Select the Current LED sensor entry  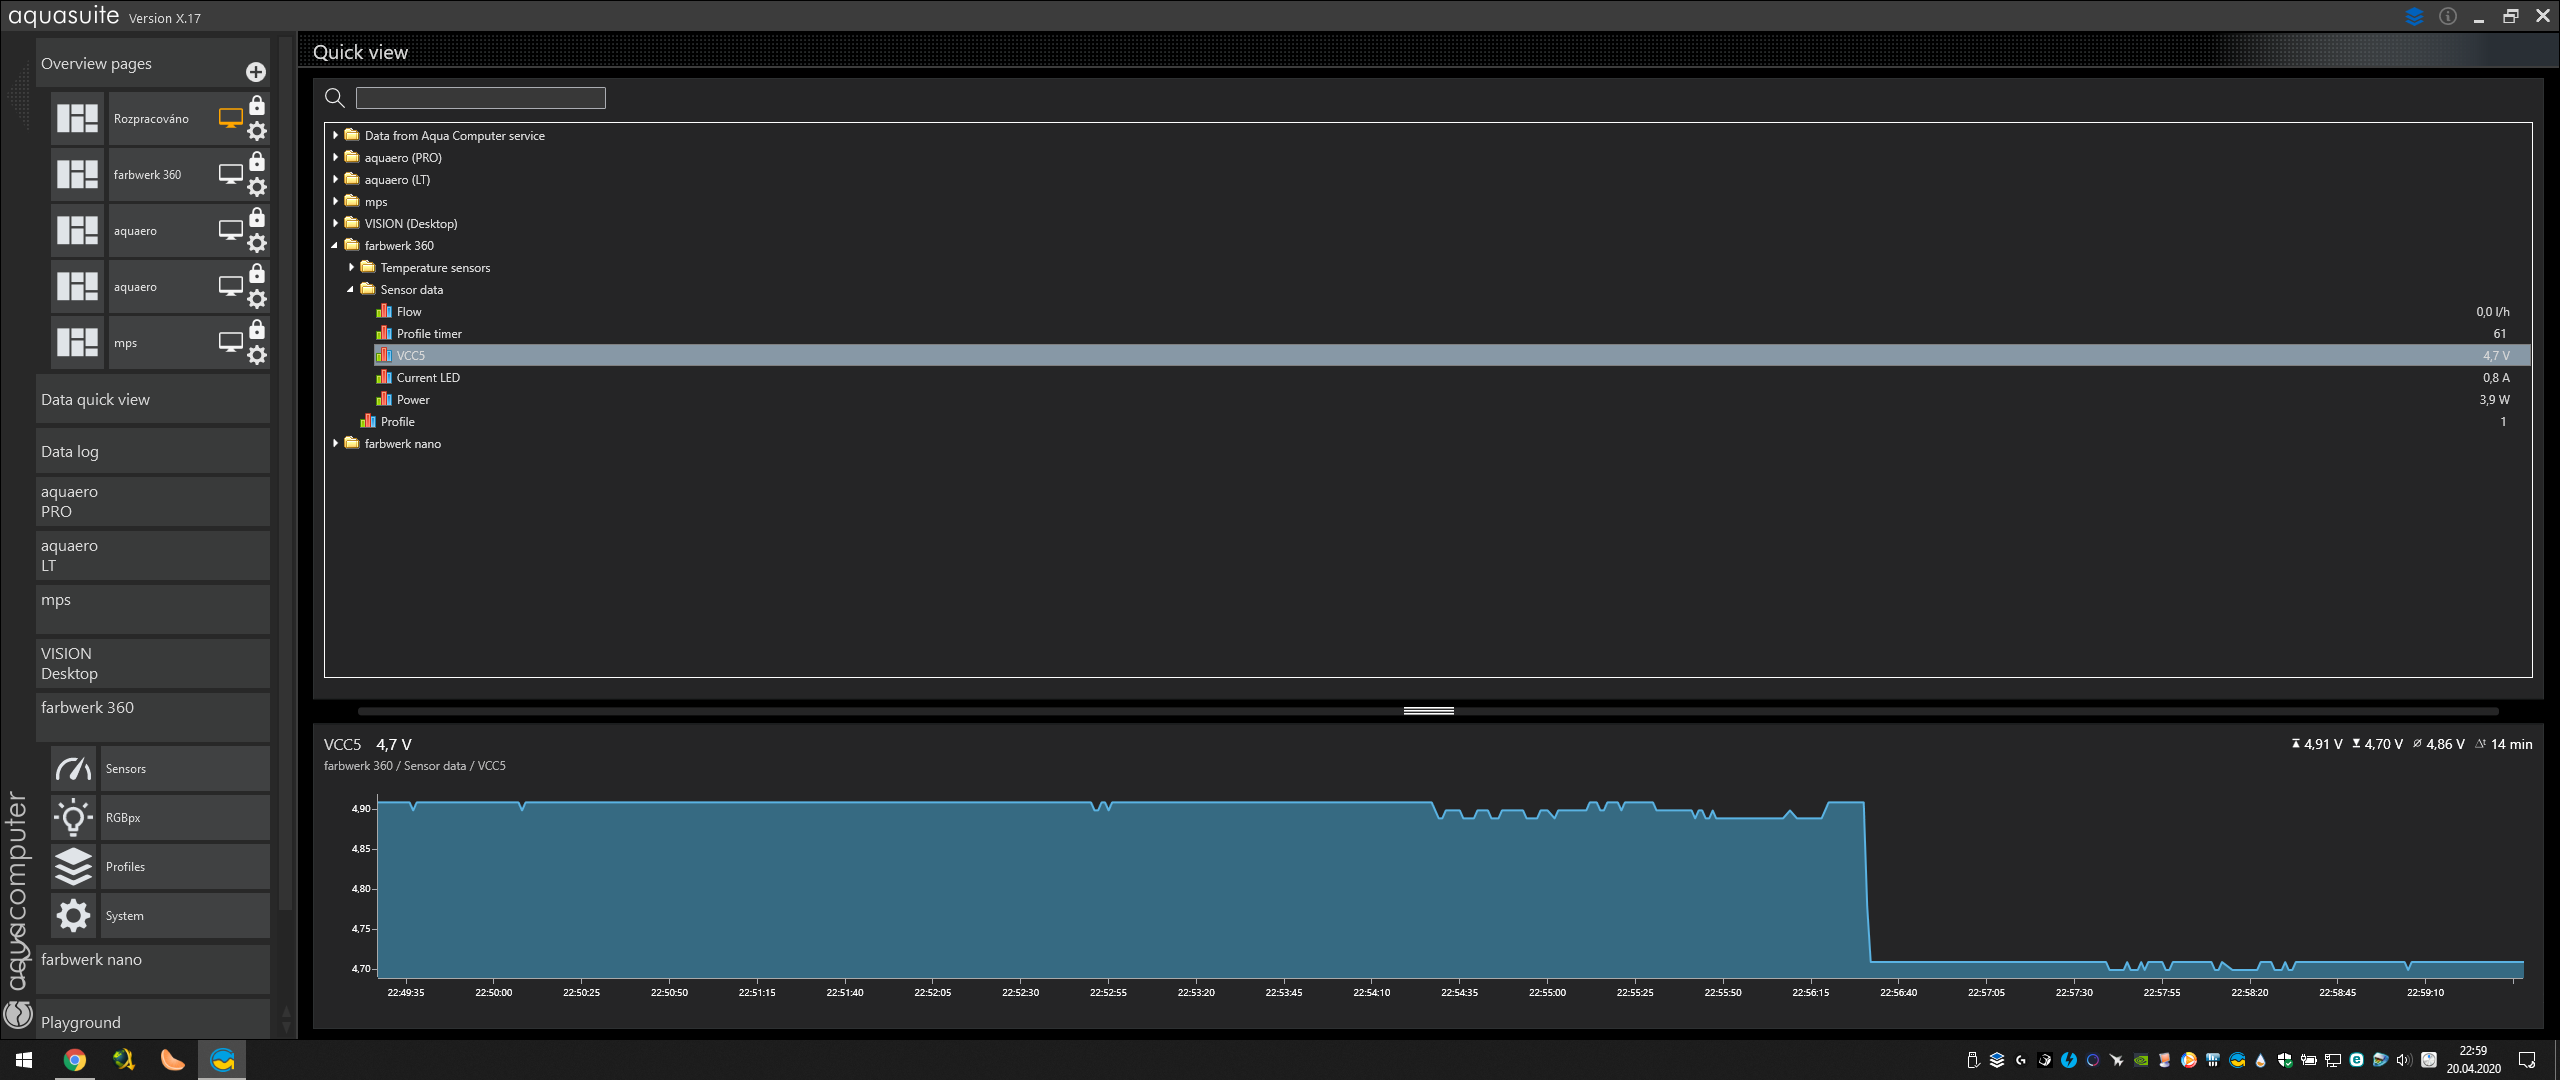428,378
